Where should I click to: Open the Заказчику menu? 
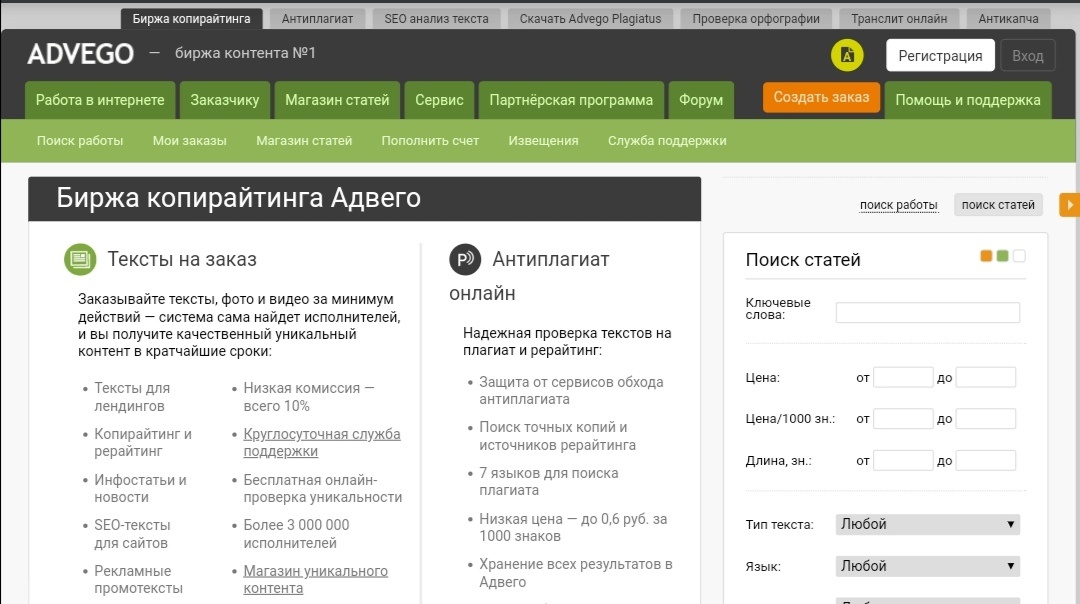(225, 100)
